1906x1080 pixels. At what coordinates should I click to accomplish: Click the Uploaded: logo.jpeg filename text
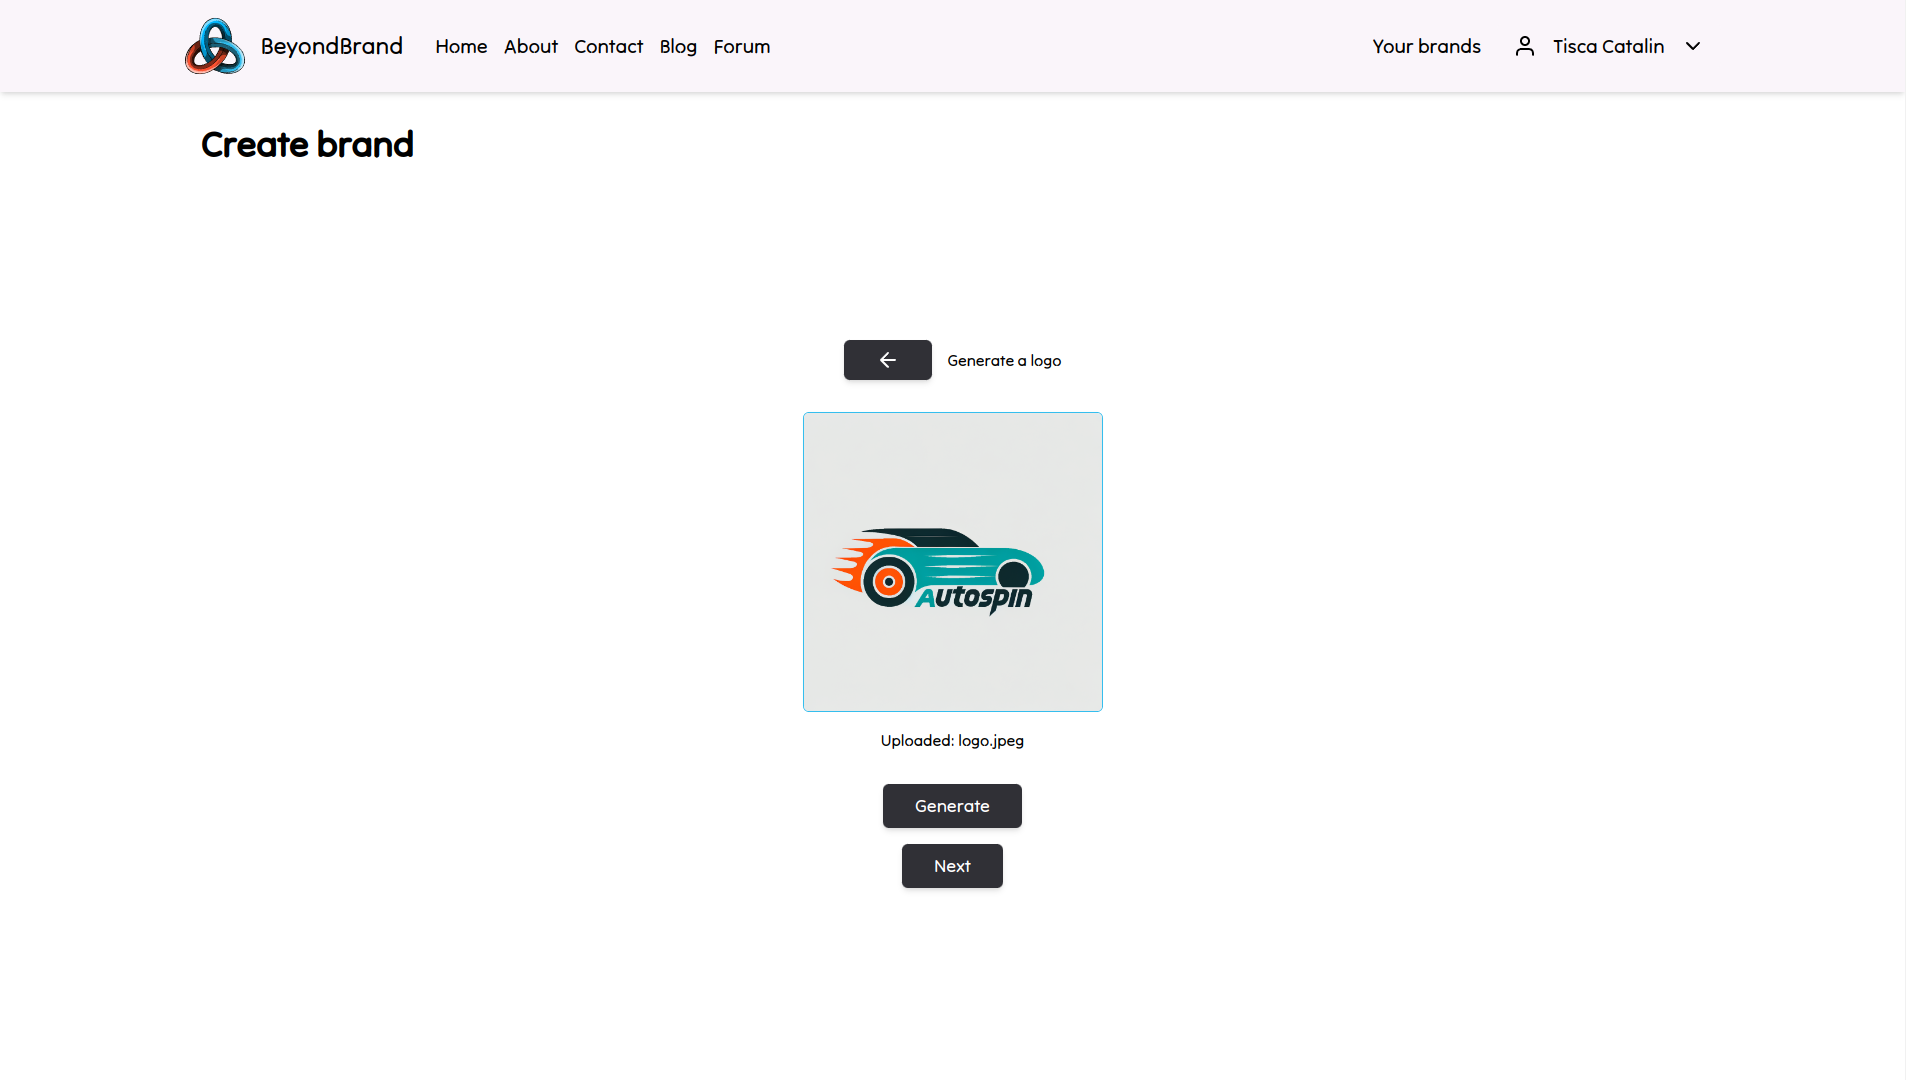(x=952, y=741)
